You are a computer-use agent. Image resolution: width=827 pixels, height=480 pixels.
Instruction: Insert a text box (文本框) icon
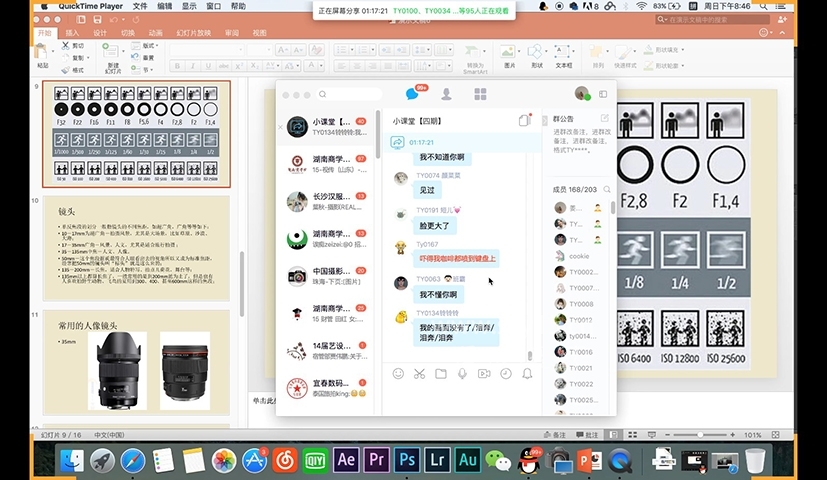[562, 52]
